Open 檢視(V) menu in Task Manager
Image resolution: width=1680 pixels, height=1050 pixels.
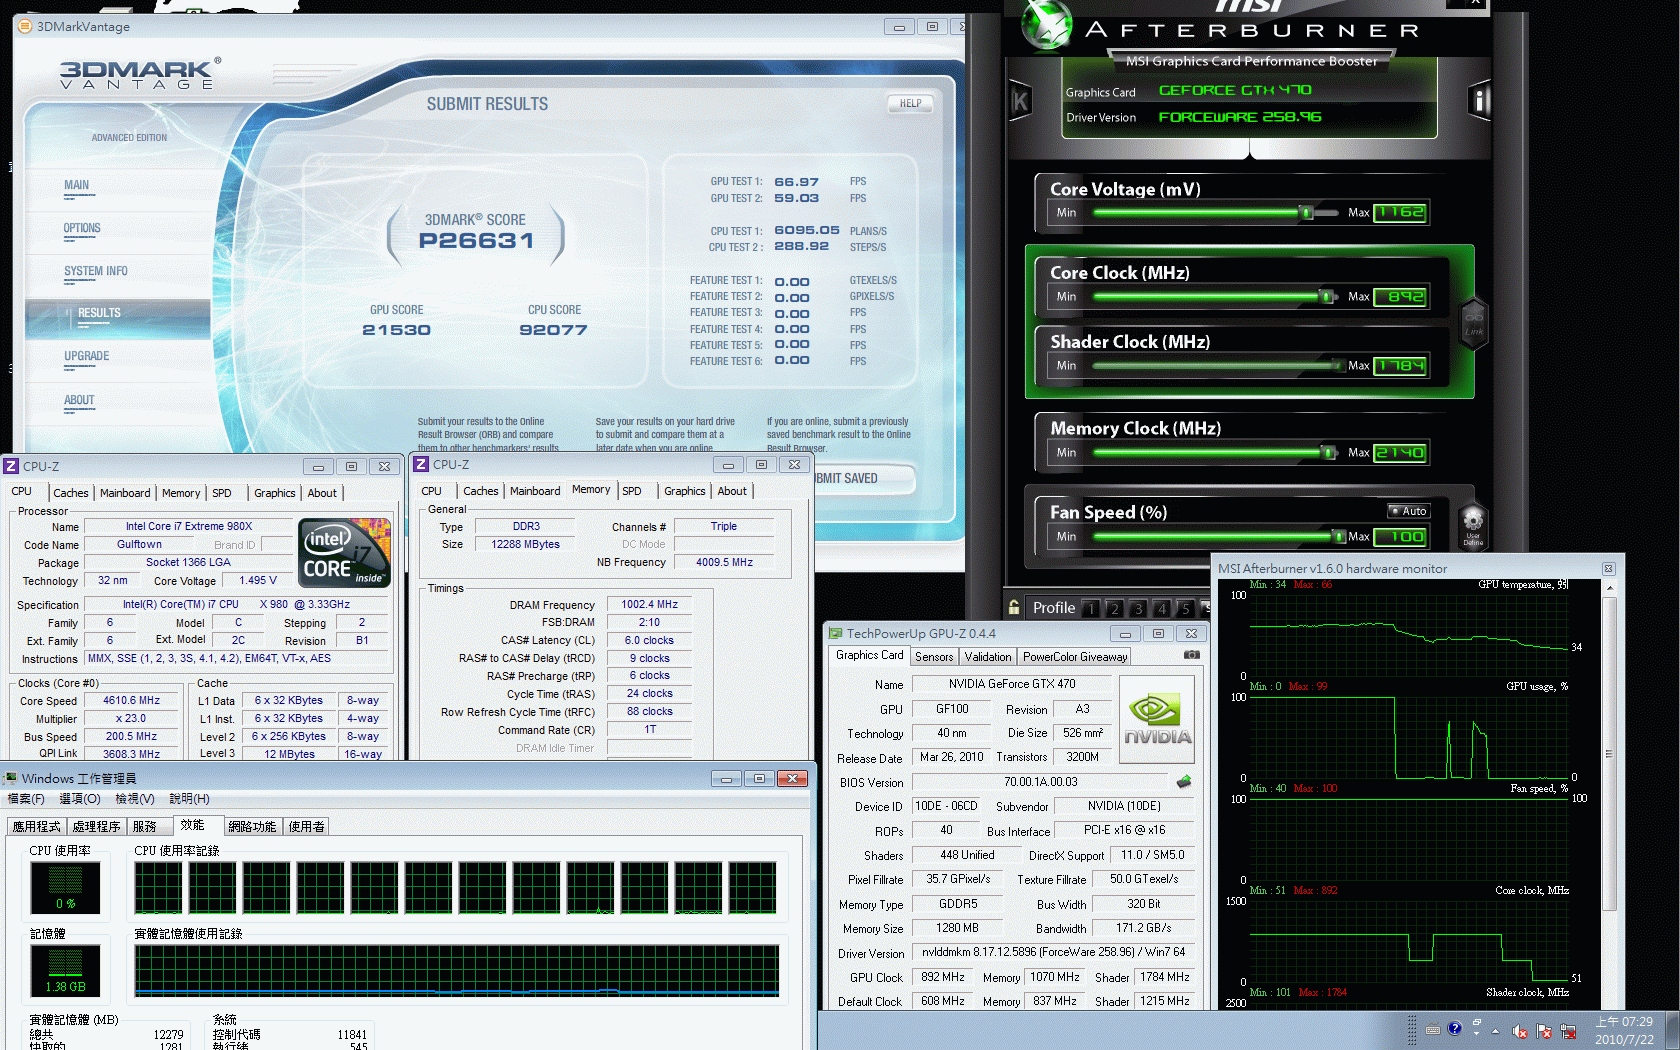coord(134,799)
